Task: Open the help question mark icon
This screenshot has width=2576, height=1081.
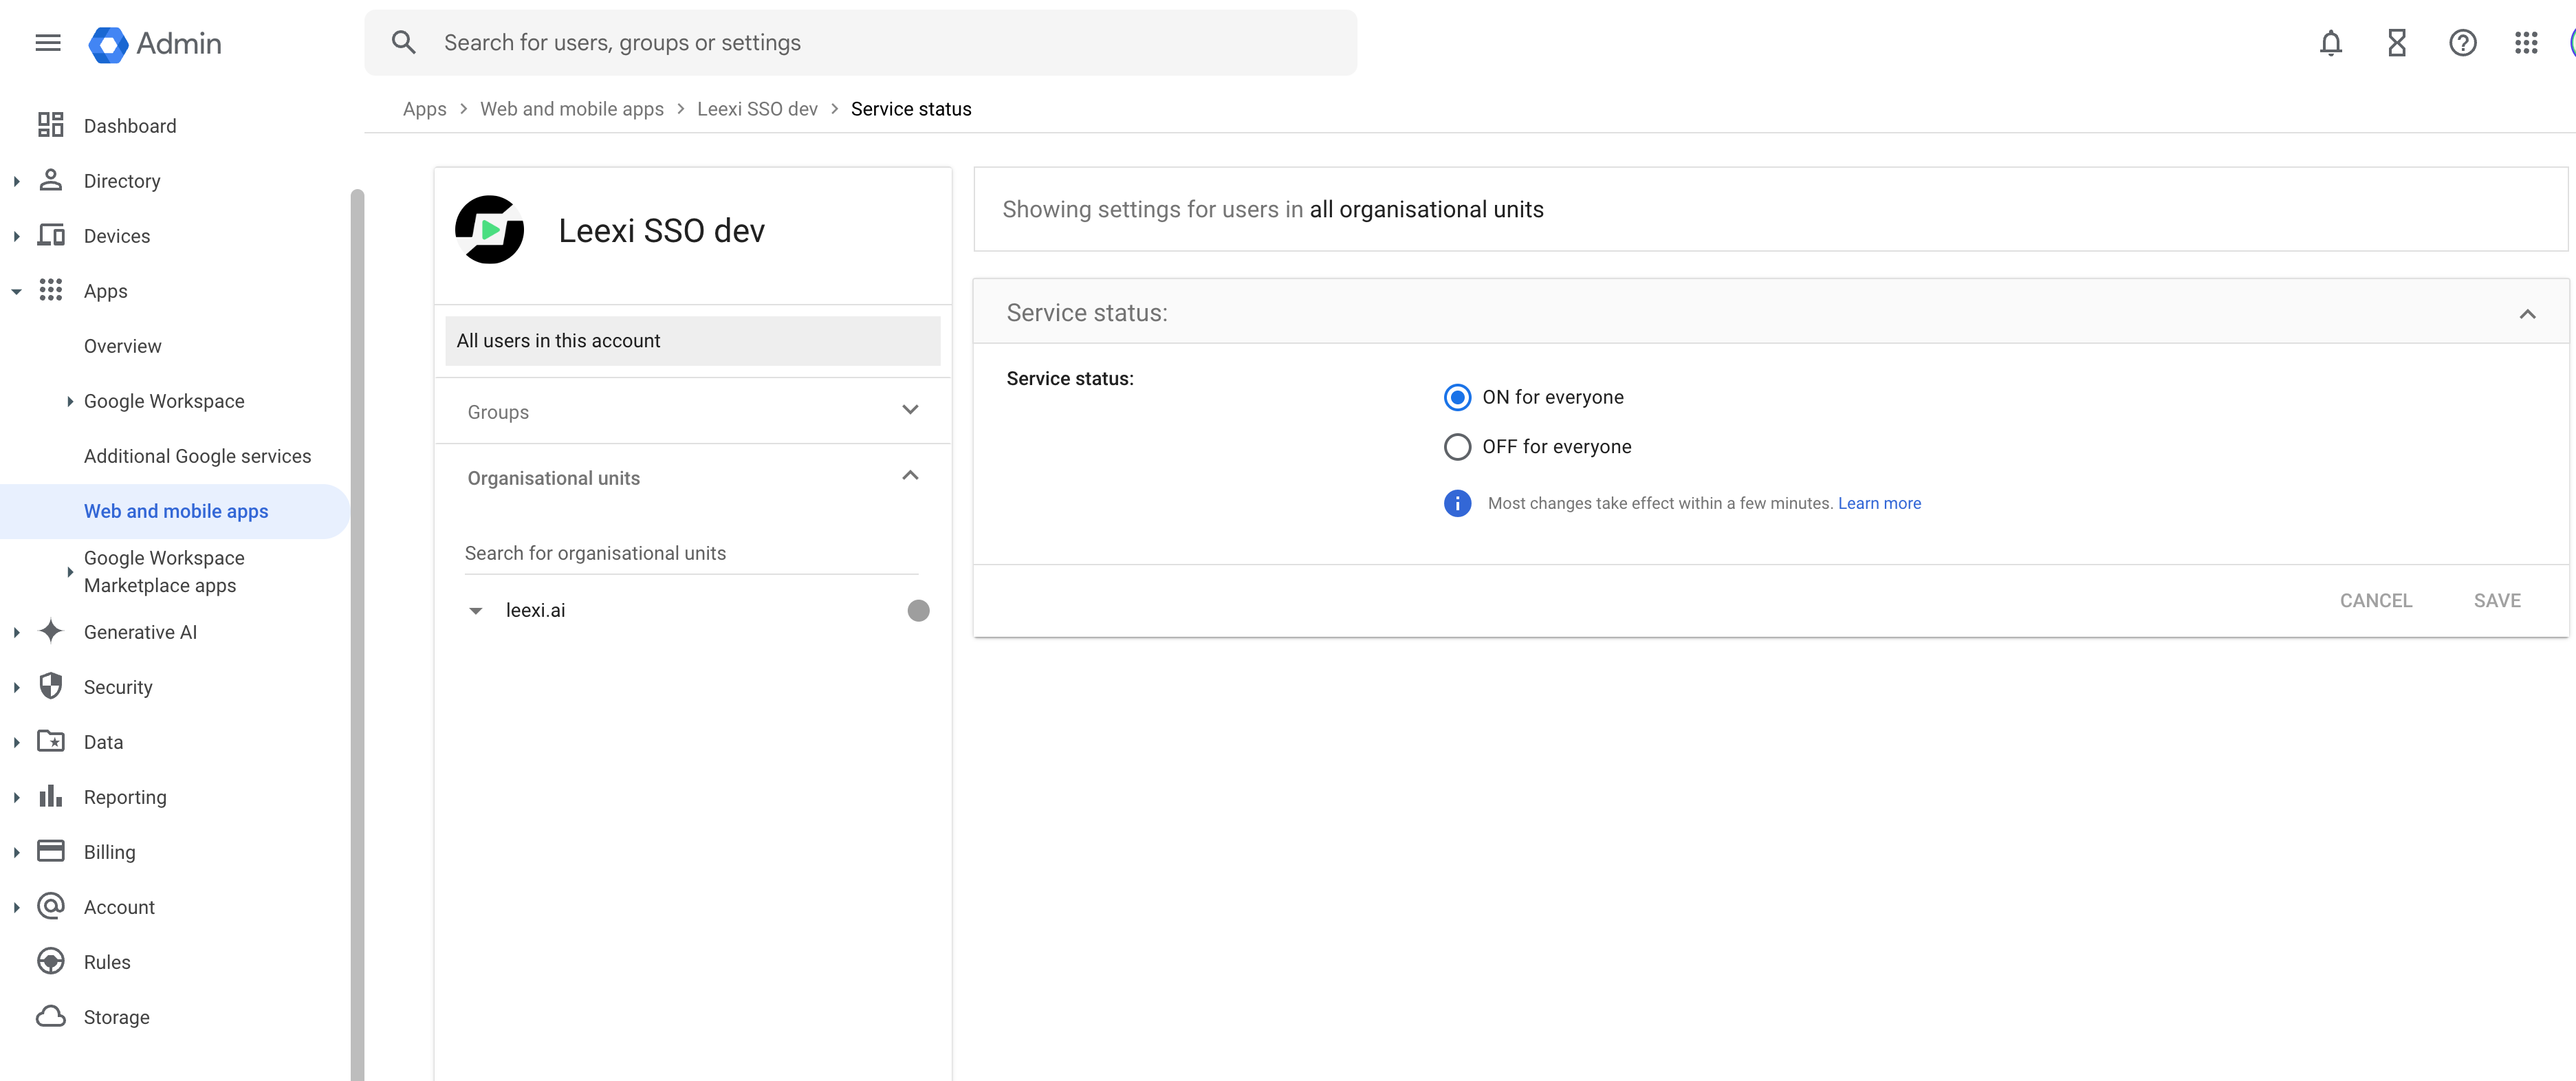Action: click(2462, 43)
